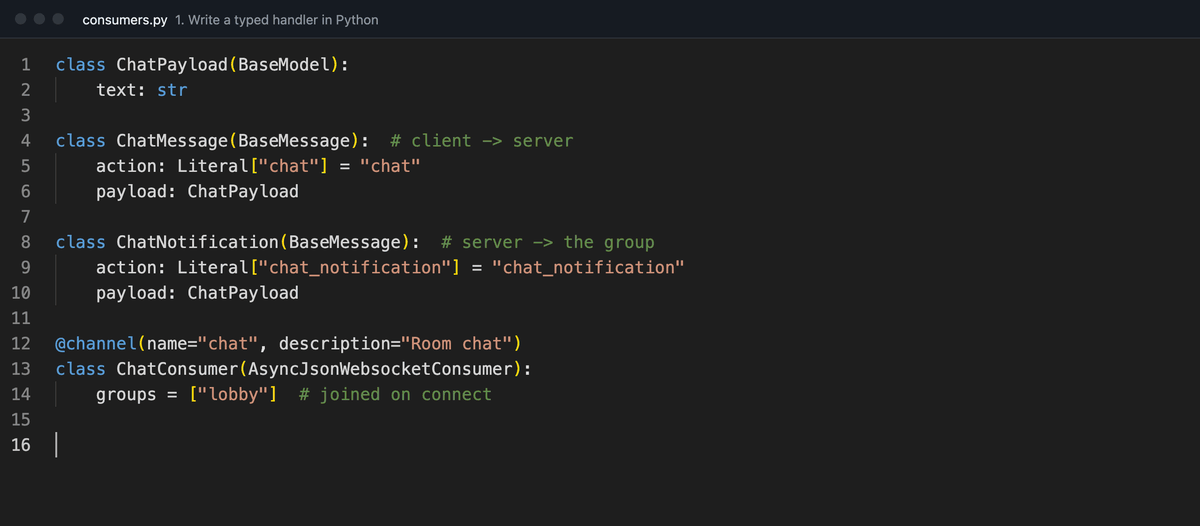Click the ChatConsumer class name

point(177,368)
